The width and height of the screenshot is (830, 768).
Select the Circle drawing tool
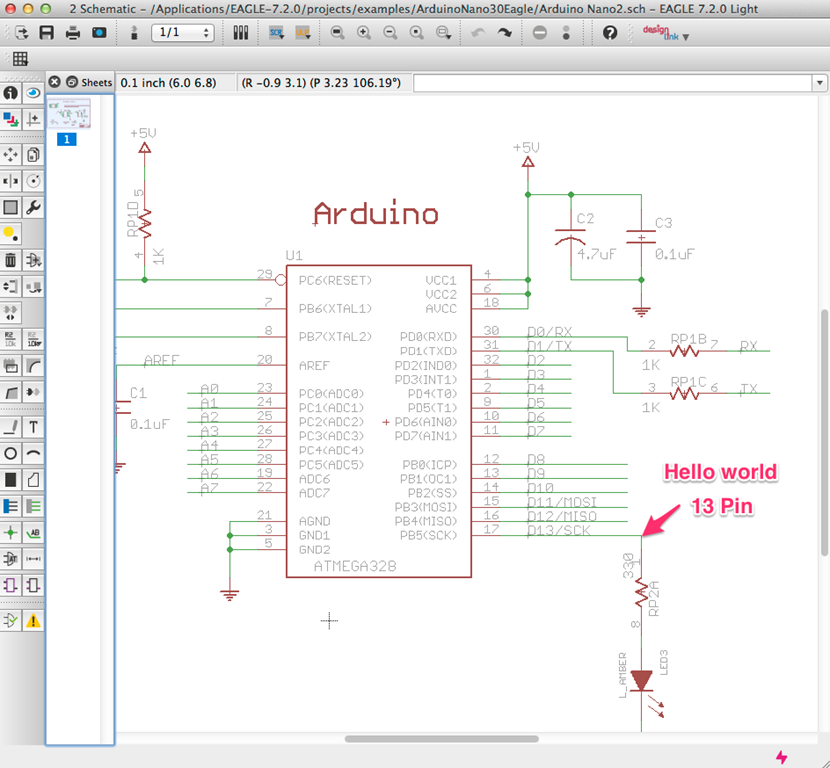[x=11, y=453]
